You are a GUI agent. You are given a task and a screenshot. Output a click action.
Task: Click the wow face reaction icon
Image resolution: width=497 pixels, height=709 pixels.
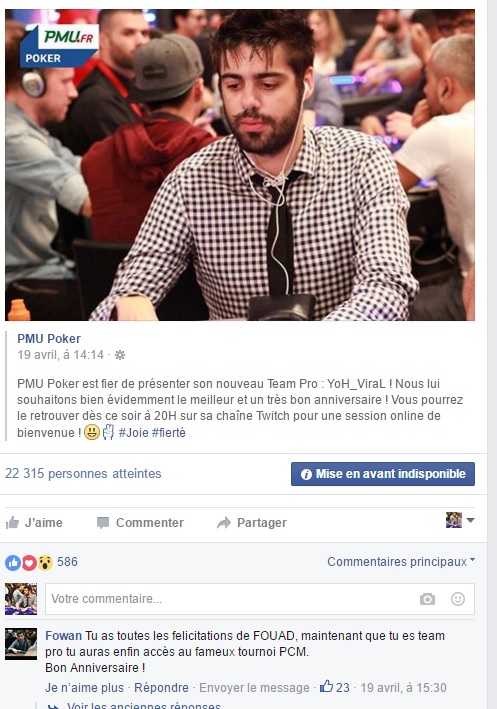pos(45,562)
